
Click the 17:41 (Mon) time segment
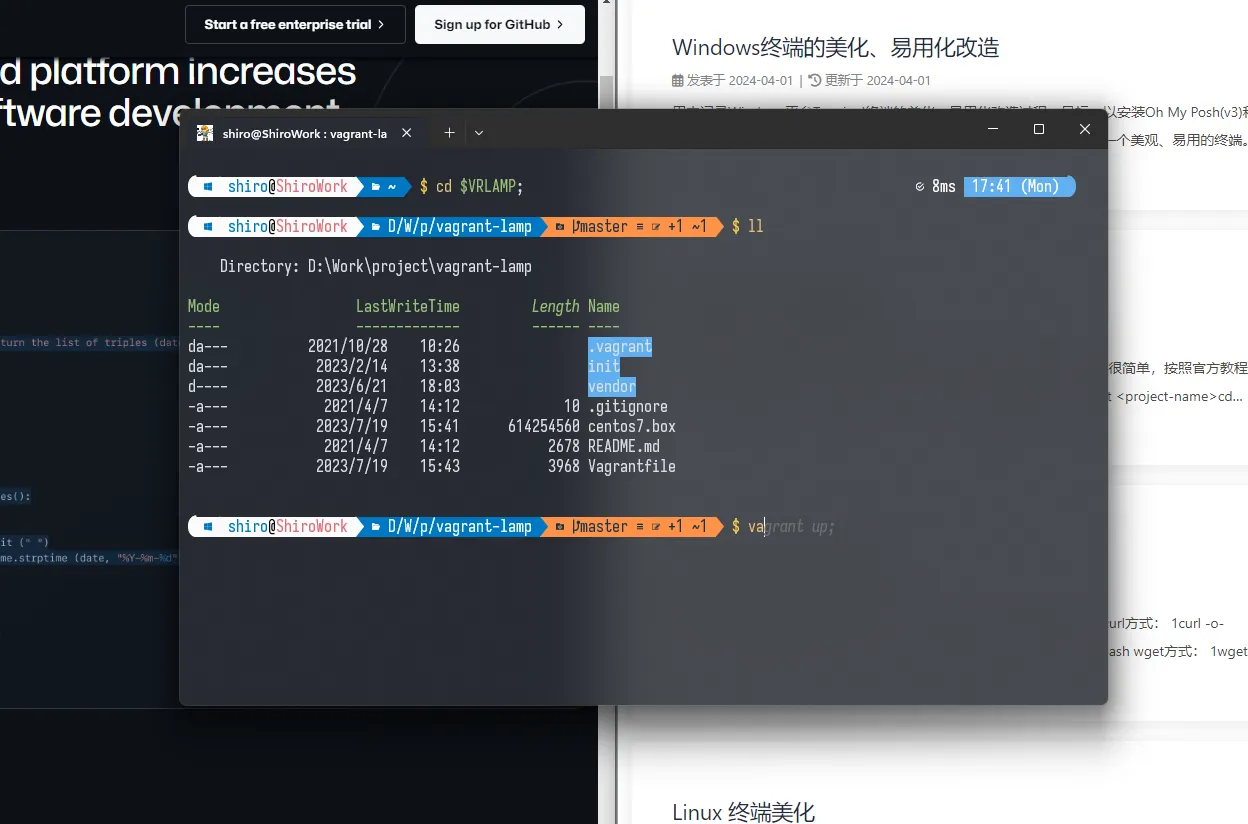[x=1015, y=187]
